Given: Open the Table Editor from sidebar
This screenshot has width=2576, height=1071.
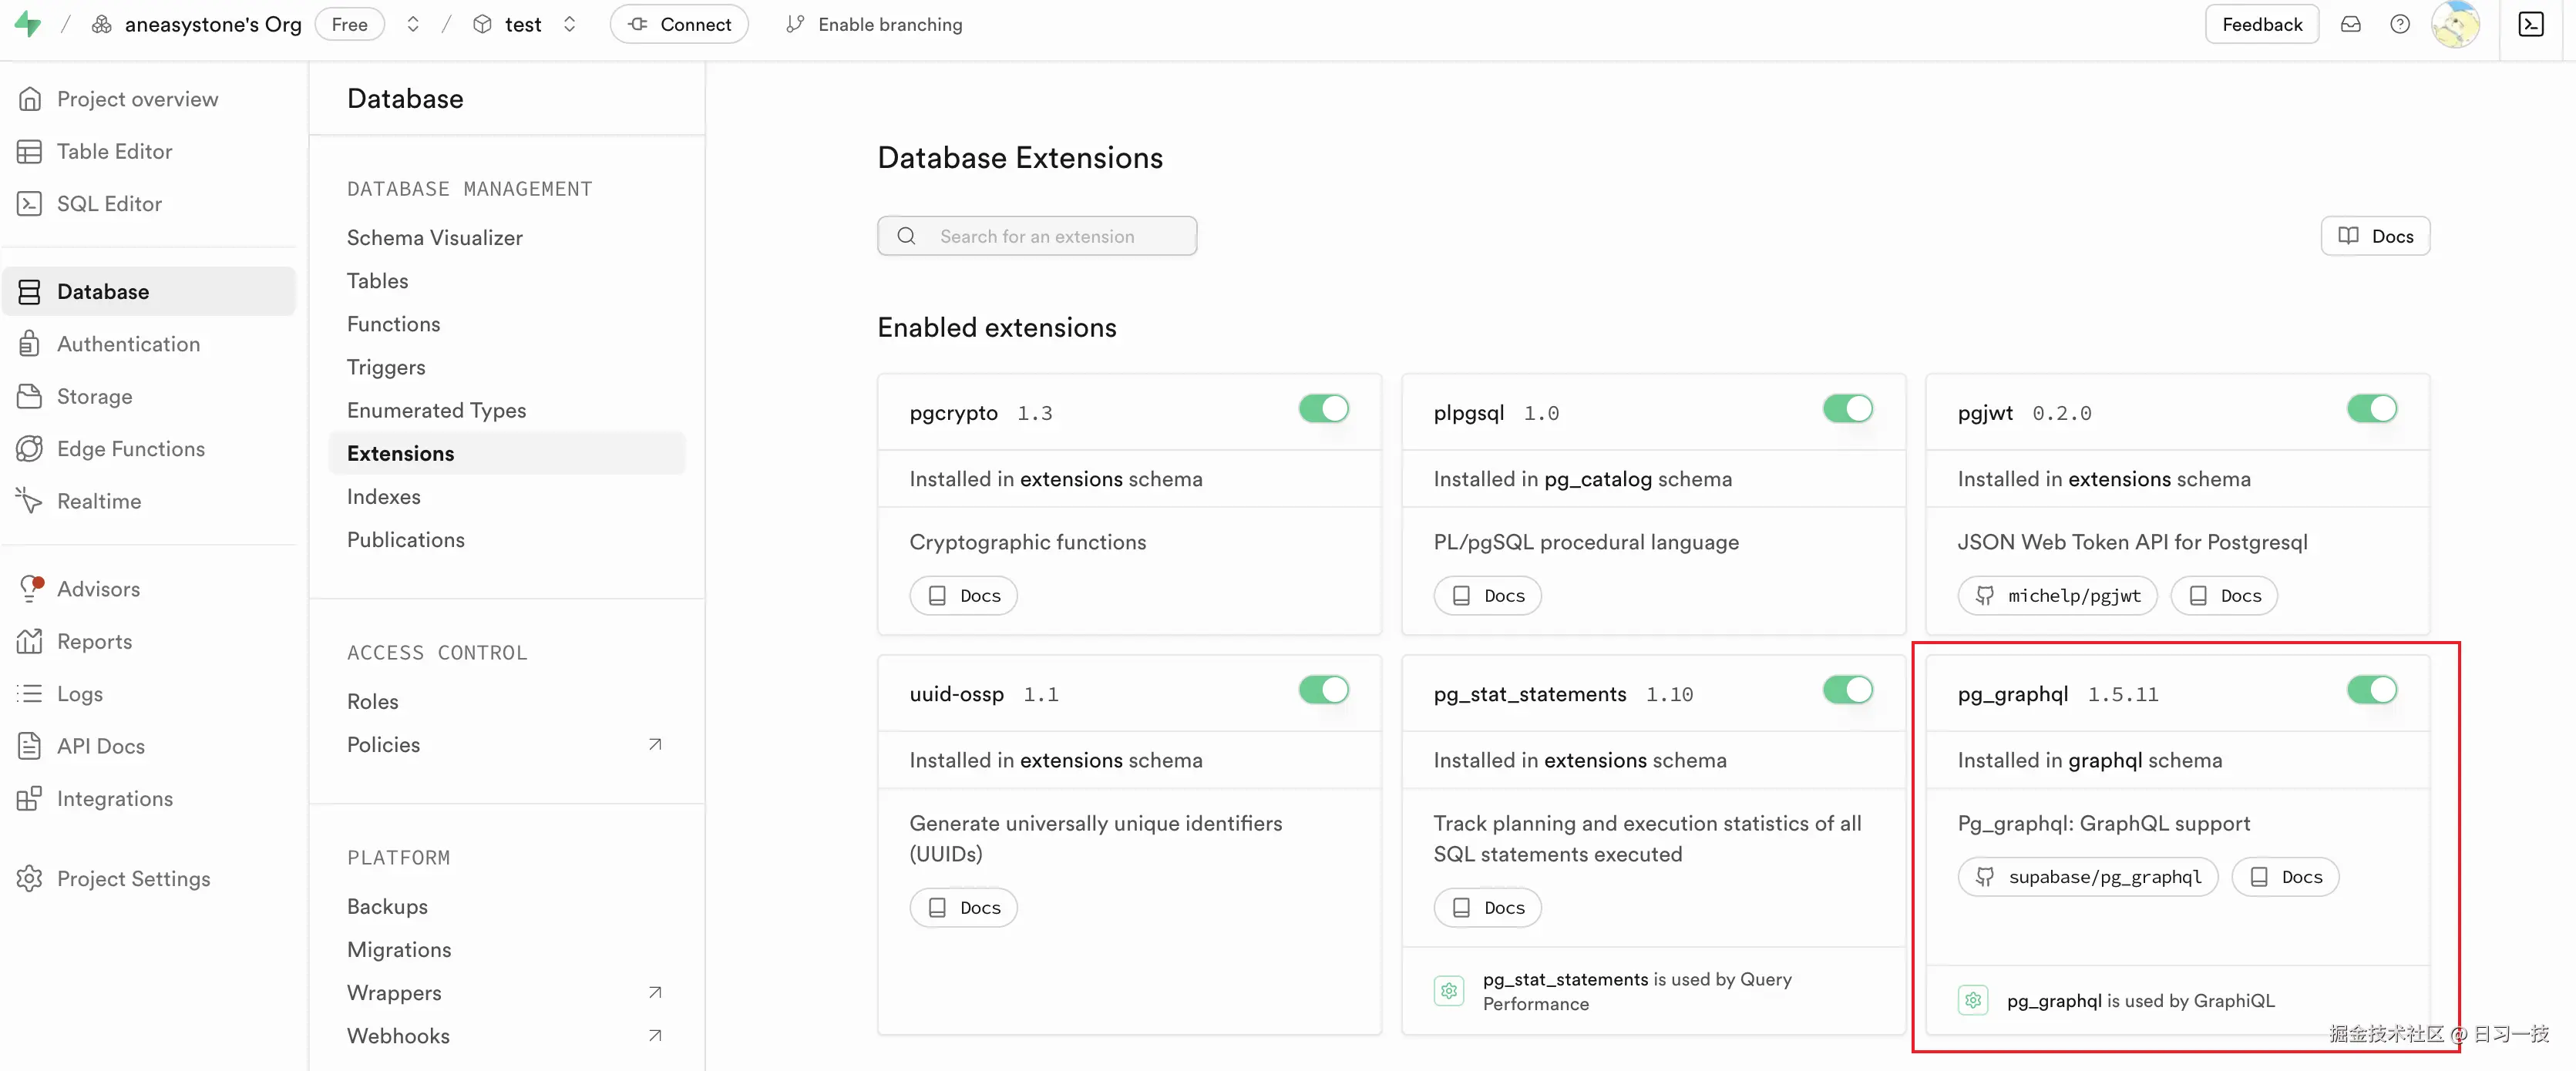Looking at the screenshot, I should 114,151.
